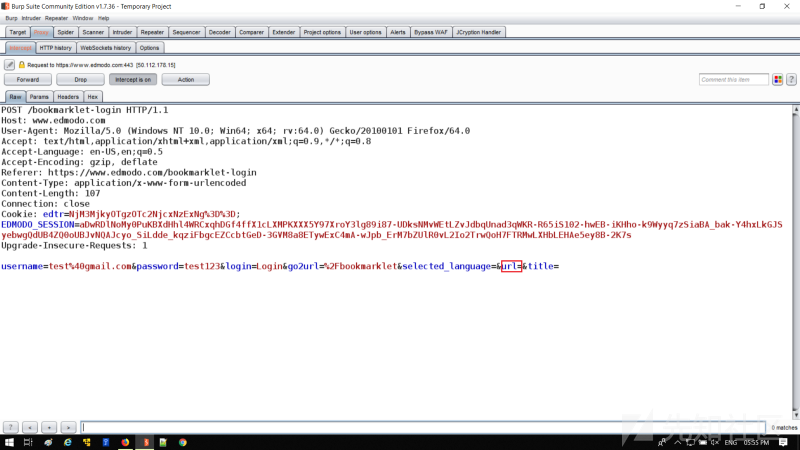
Task: Switch to the Spider tab
Action: click(x=65, y=32)
